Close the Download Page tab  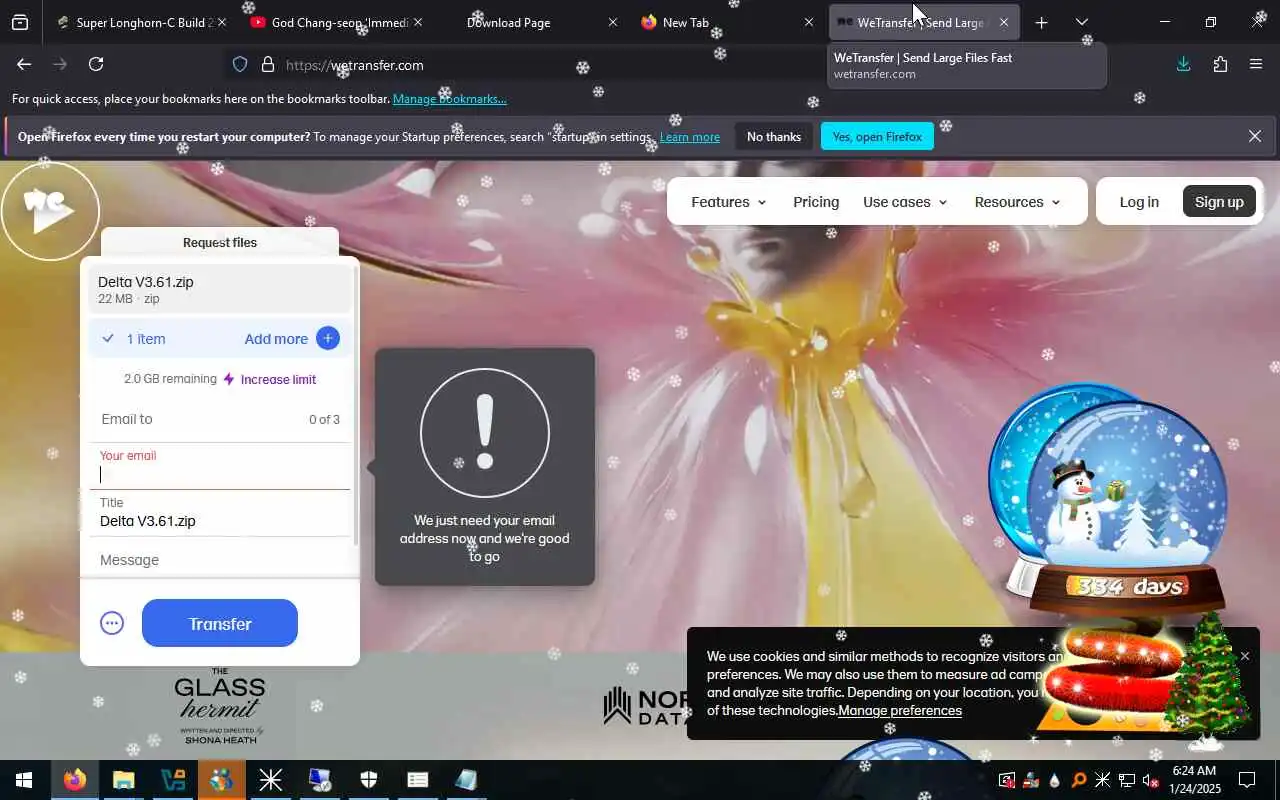click(612, 22)
